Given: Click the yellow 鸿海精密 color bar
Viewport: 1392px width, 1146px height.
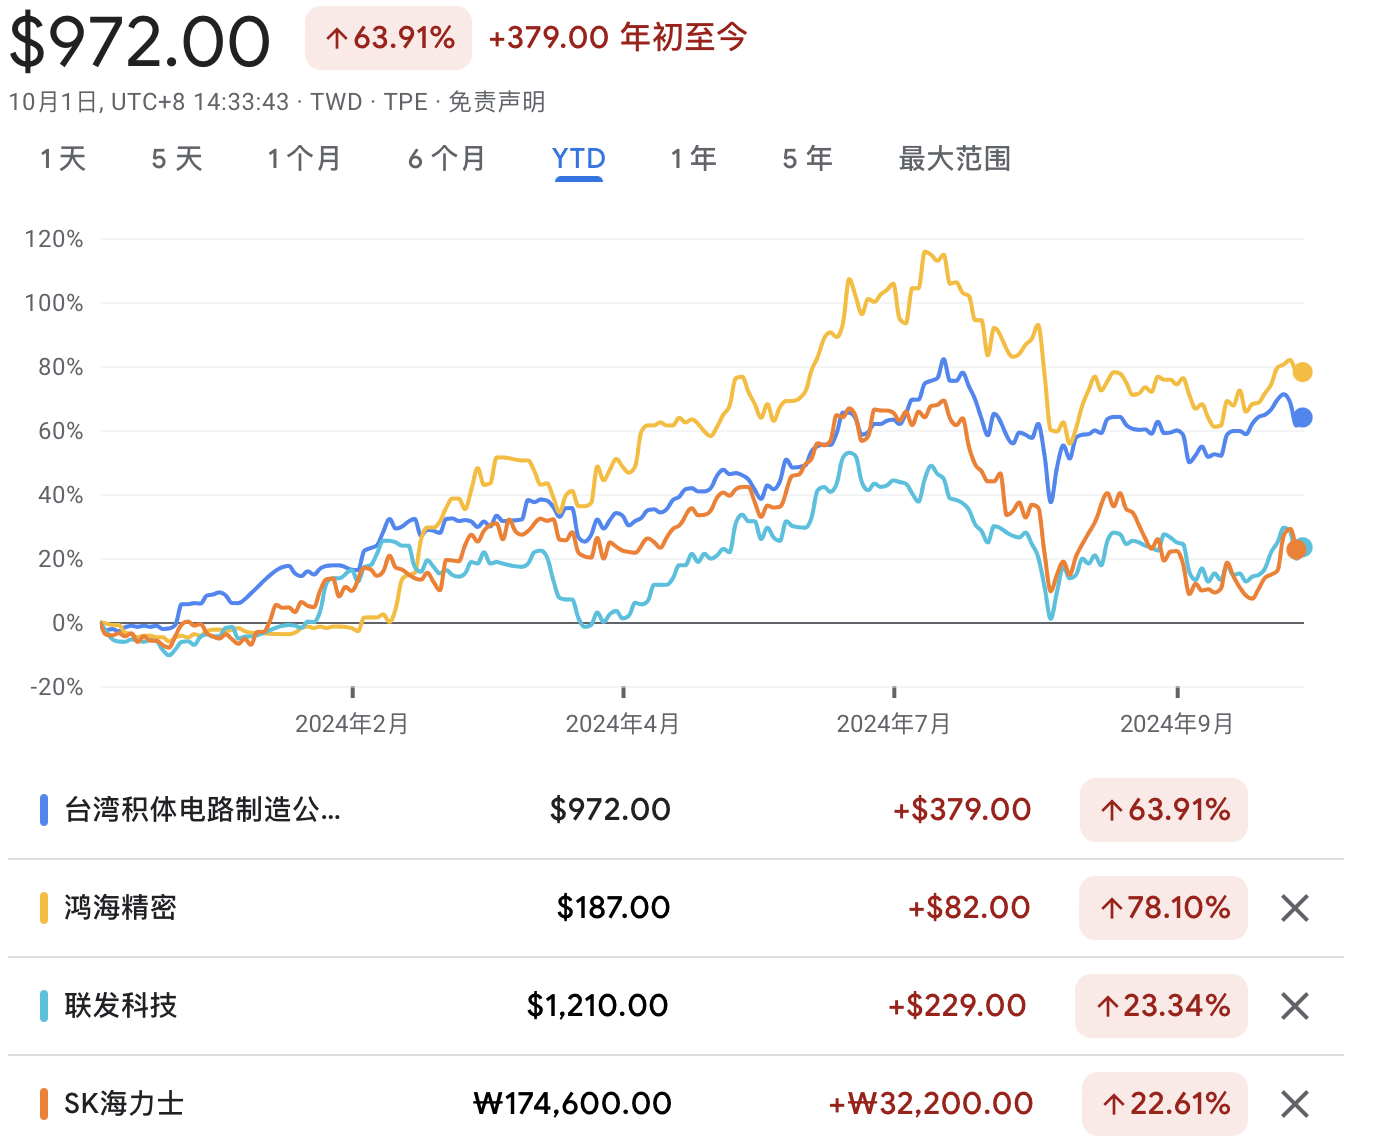Looking at the screenshot, I should [44, 908].
